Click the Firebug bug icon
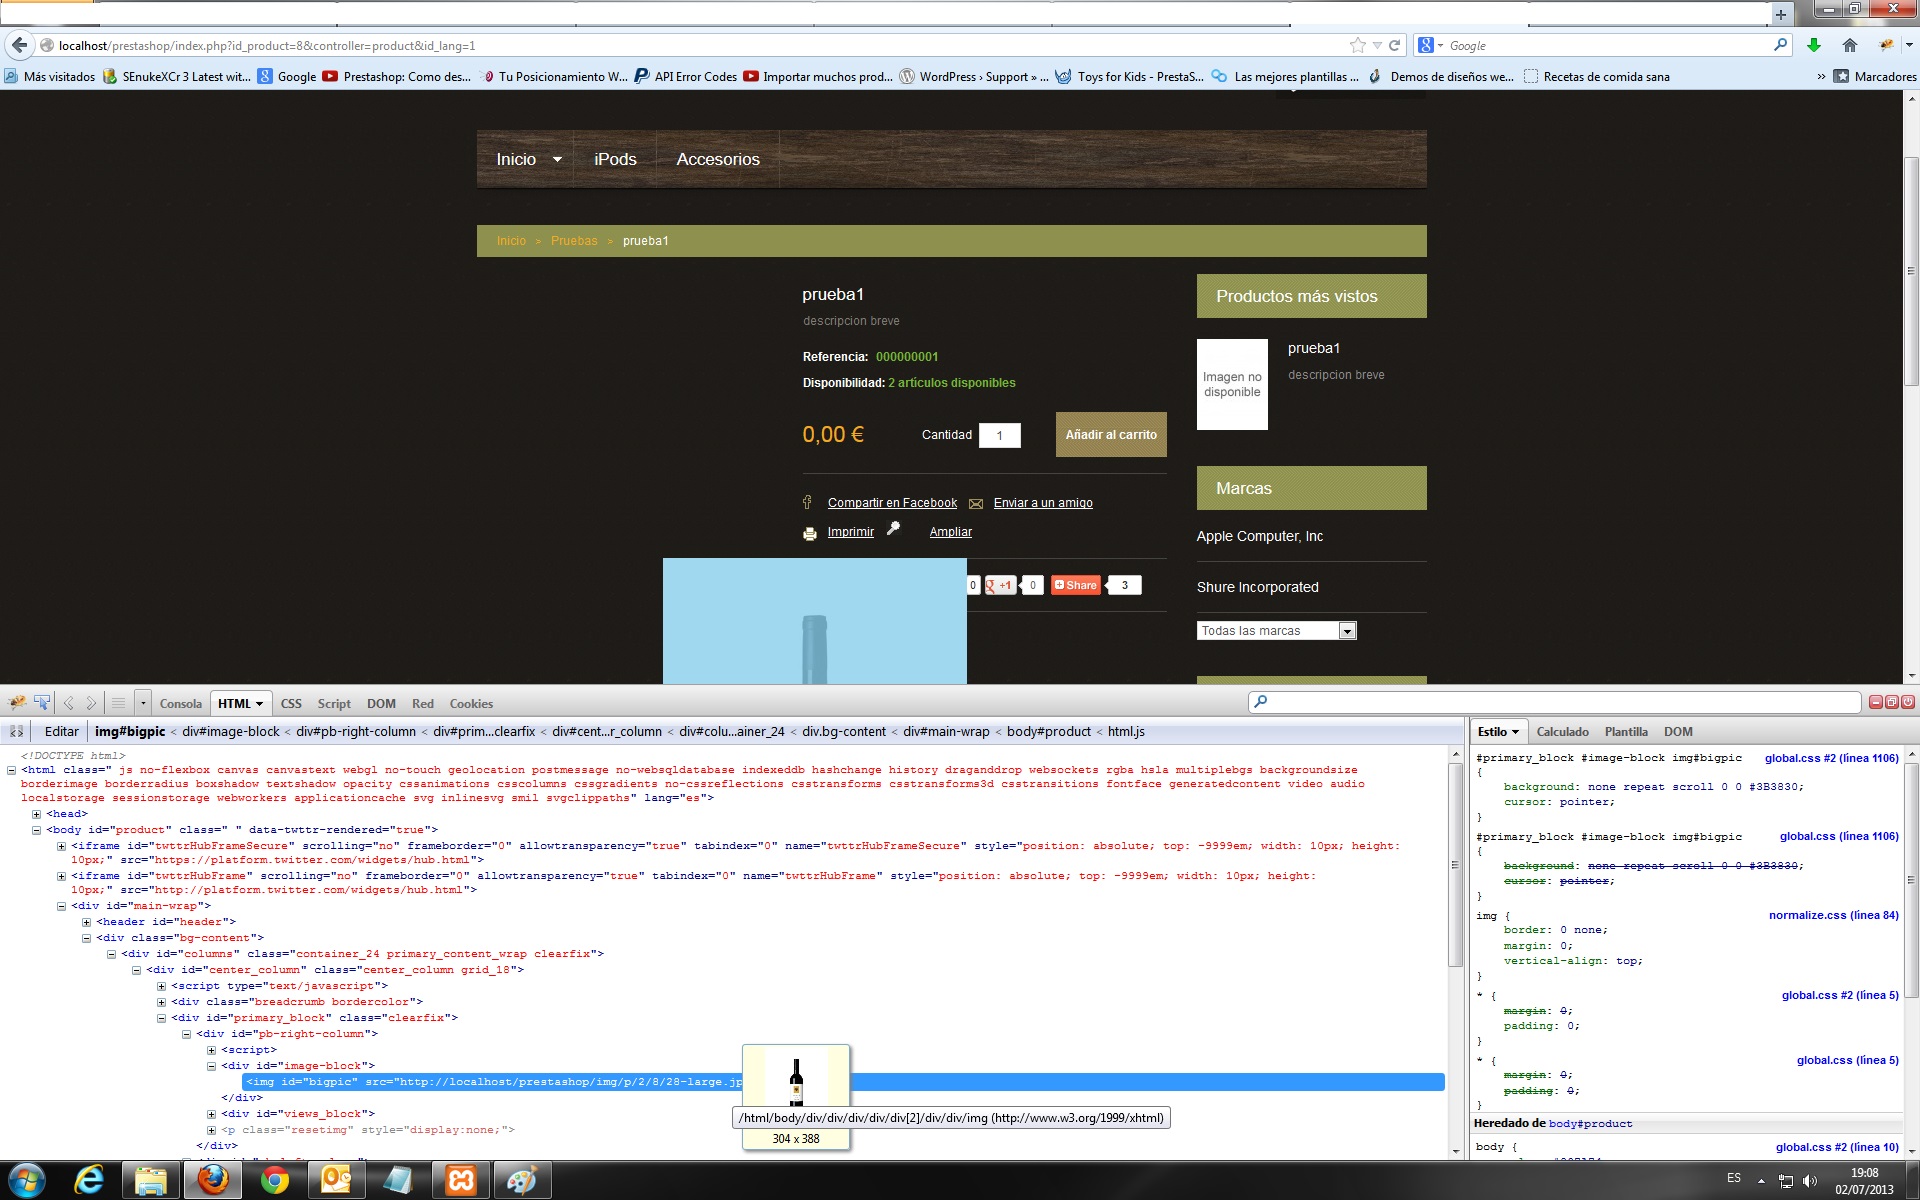The height and width of the screenshot is (1200, 1920). (x=19, y=703)
